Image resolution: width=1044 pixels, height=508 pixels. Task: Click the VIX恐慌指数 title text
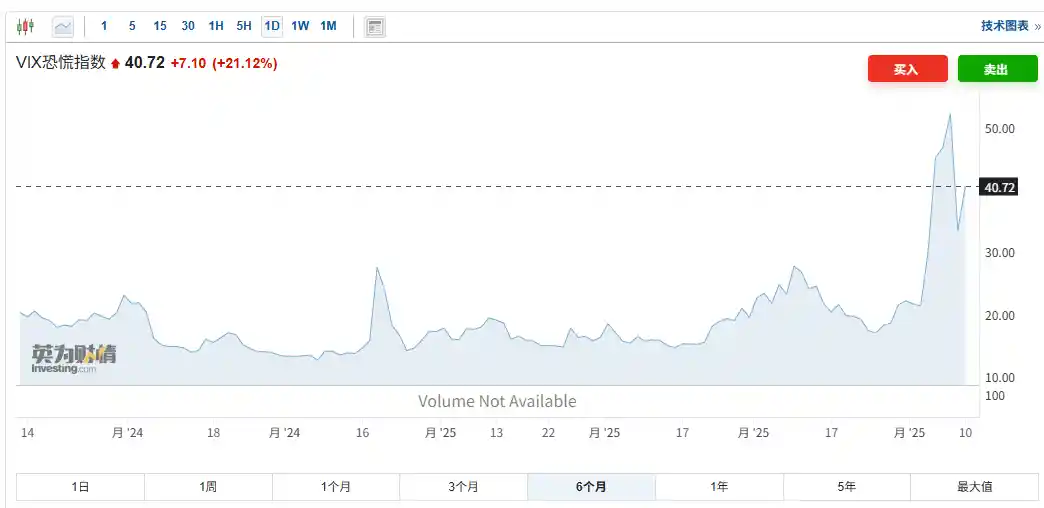pyautogui.click(x=61, y=63)
